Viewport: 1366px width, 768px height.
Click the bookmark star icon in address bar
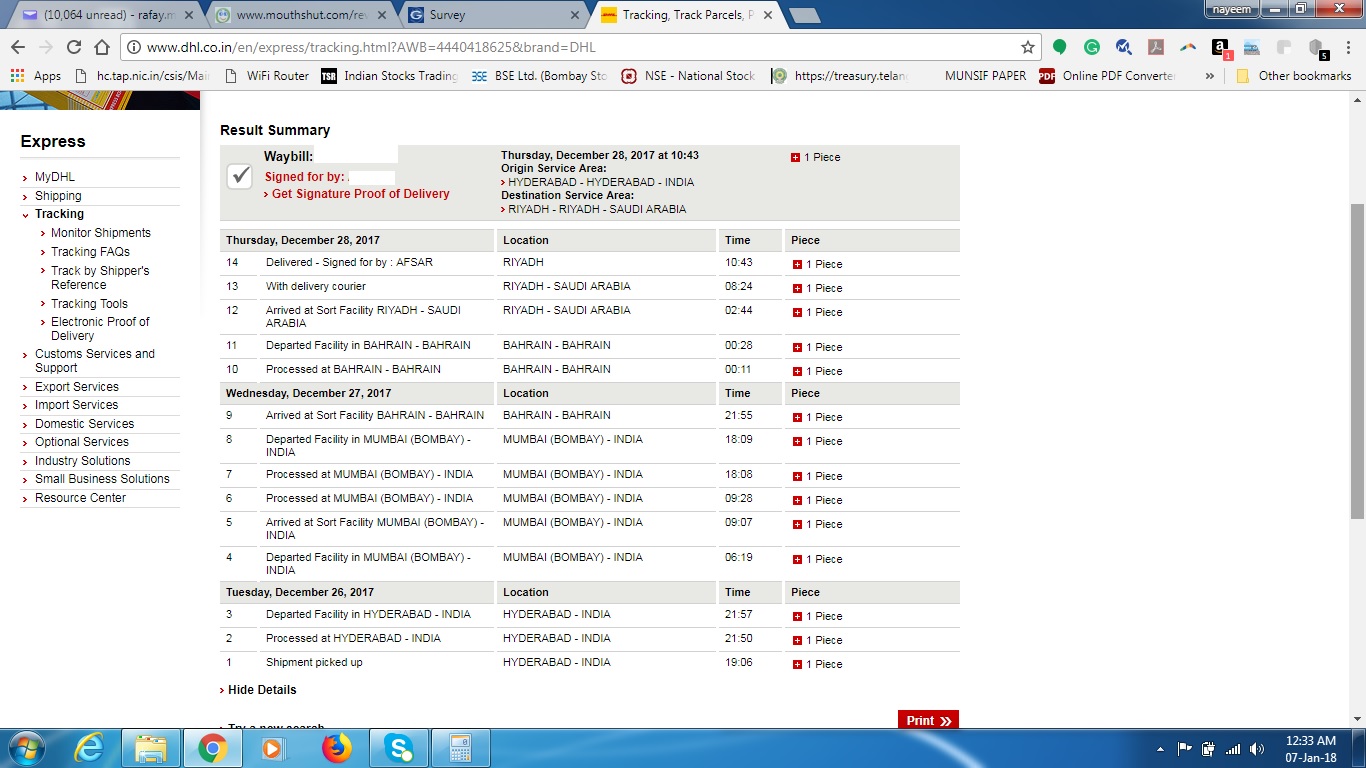(x=1027, y=47)
